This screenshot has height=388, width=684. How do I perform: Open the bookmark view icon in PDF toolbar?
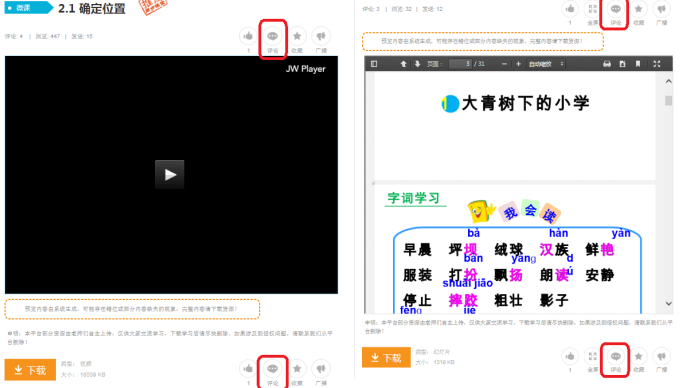(638, 64)
